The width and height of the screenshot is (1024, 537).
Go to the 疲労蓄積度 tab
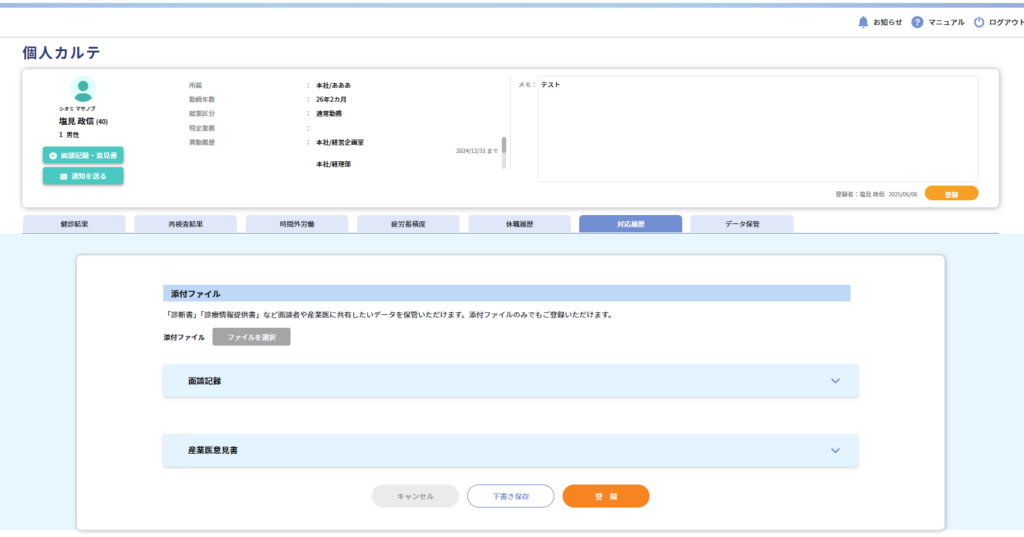408,224
